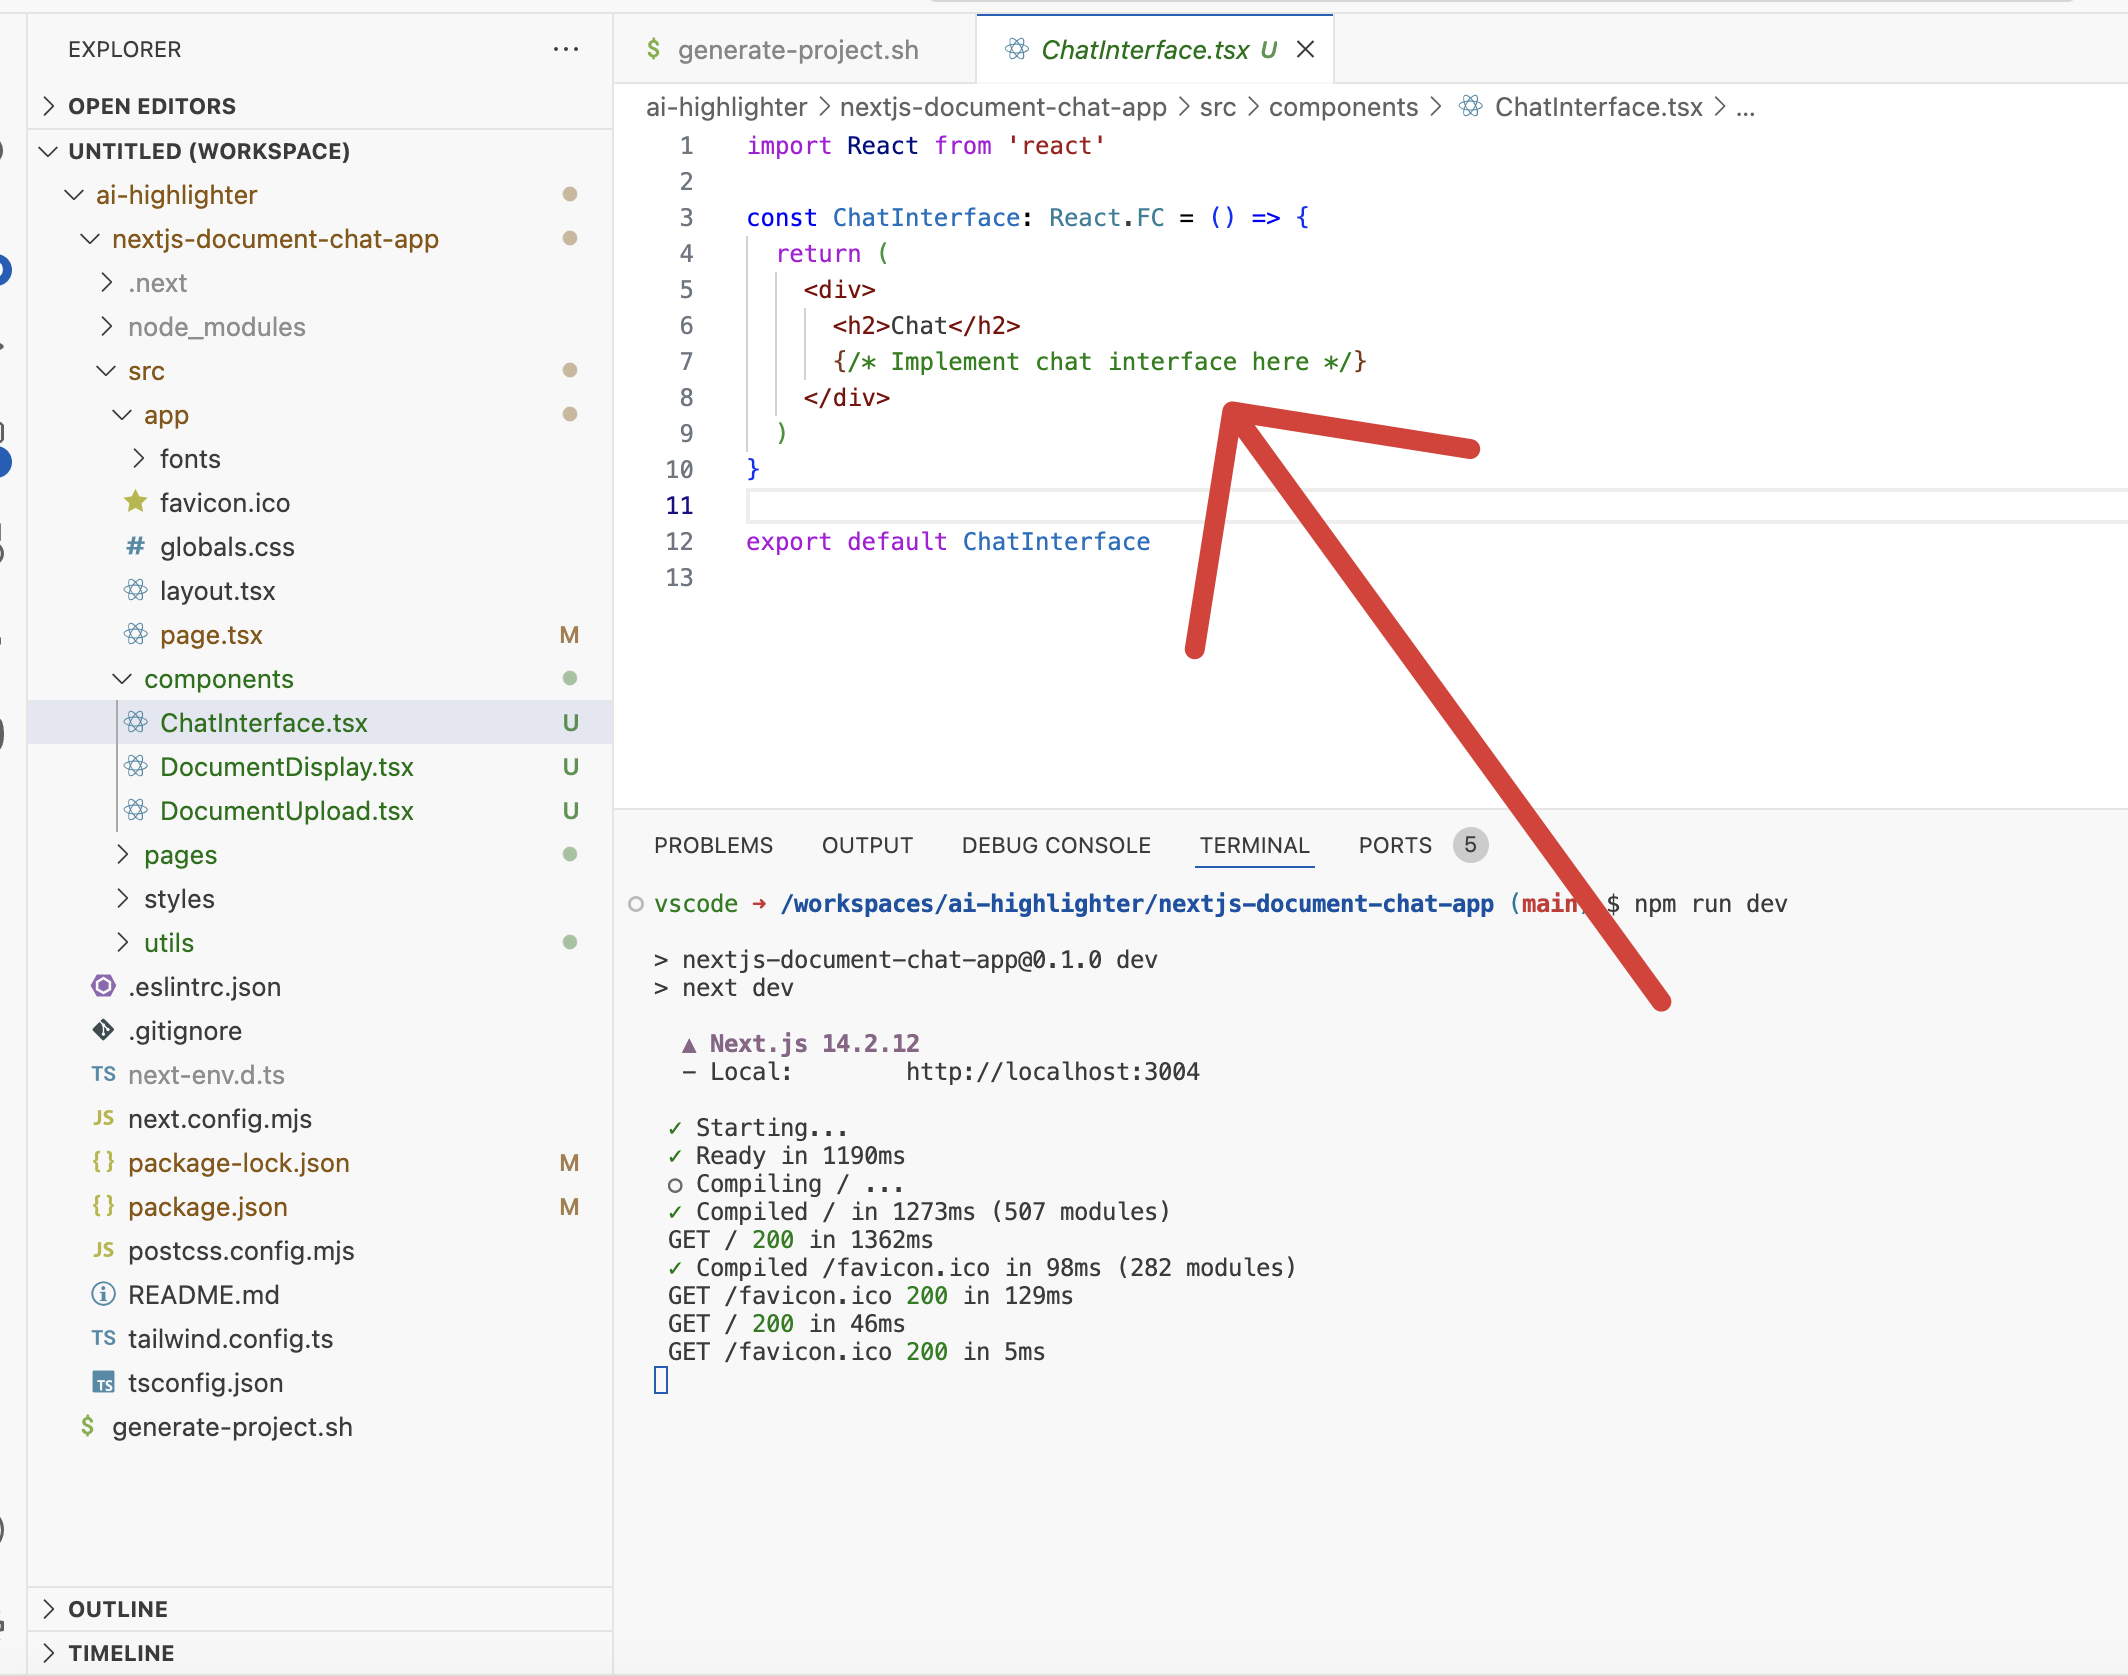Viewport: 2128px width, 1676px height.
Task: Click the dollar icon of generate-project.sh file
Action: [x=88, y=1426]
